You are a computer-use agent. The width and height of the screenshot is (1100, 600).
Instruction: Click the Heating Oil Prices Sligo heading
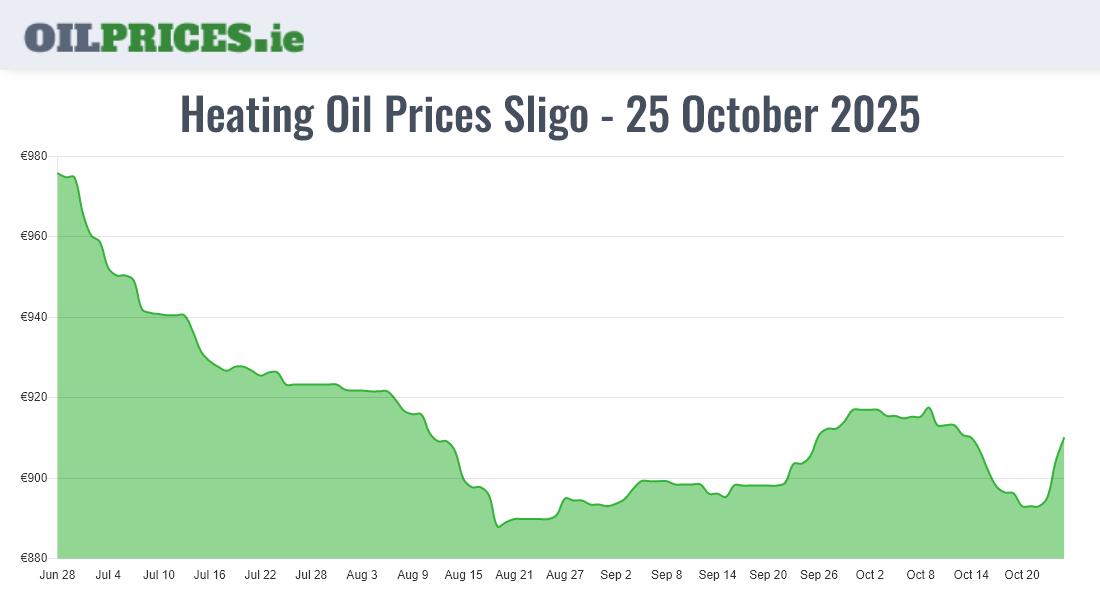549,115
